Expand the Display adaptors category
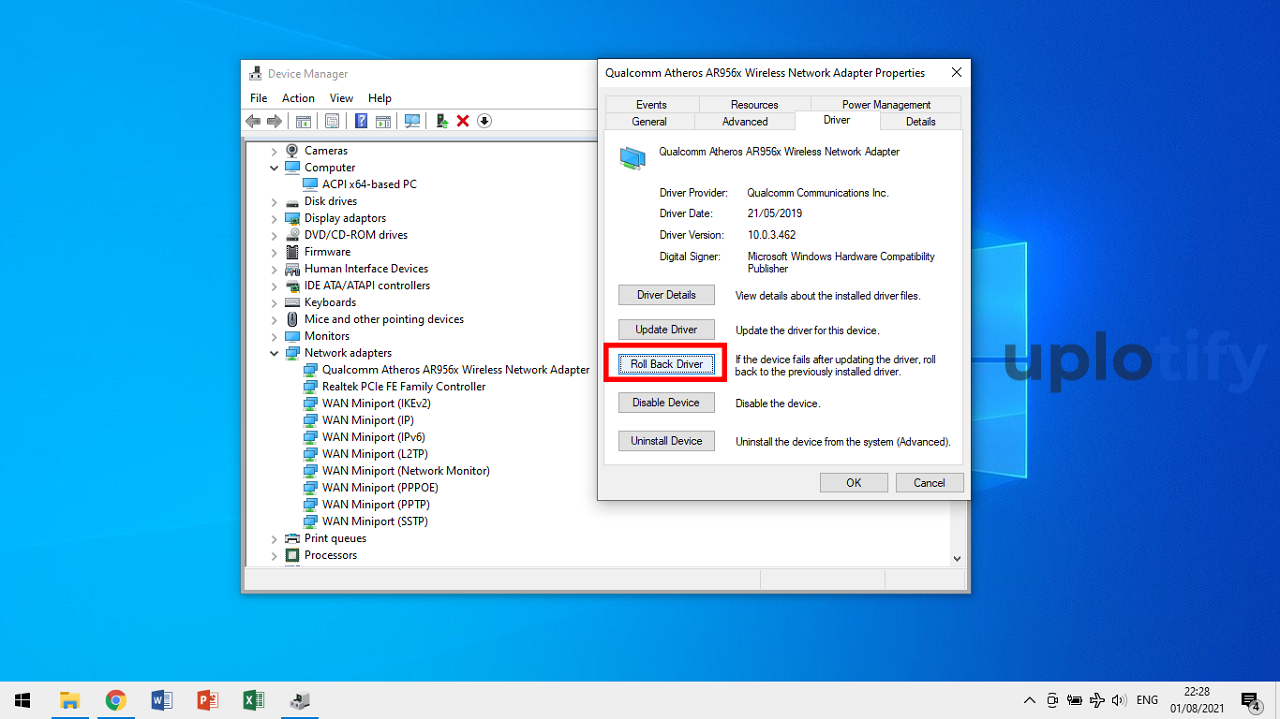 coord(274,218)
